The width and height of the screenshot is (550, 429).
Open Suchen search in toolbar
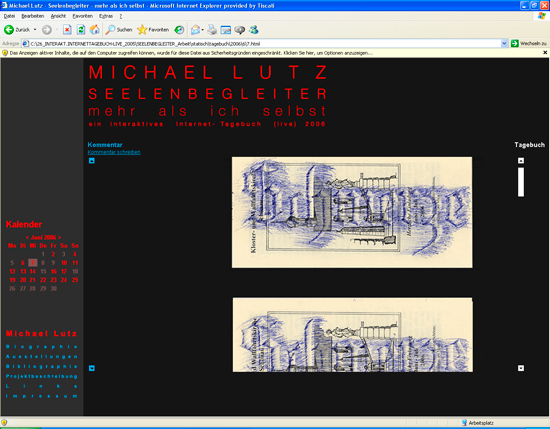click(x=119, y=30)
